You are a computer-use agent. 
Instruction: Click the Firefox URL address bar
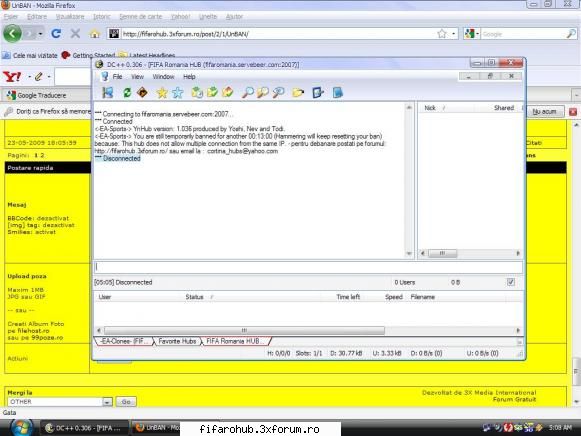(278, 34)
